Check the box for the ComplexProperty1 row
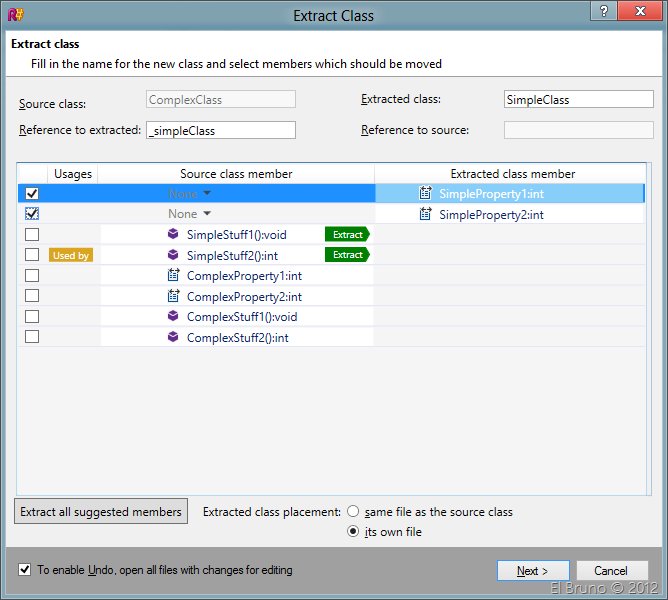The width and height of the screenshot is (668, 600). pos(32,275)
